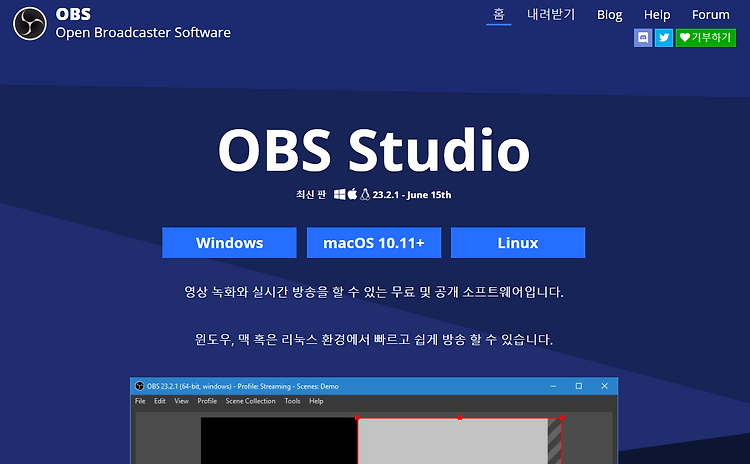Open Edit menu in the OBS demo window

[160, 401]
